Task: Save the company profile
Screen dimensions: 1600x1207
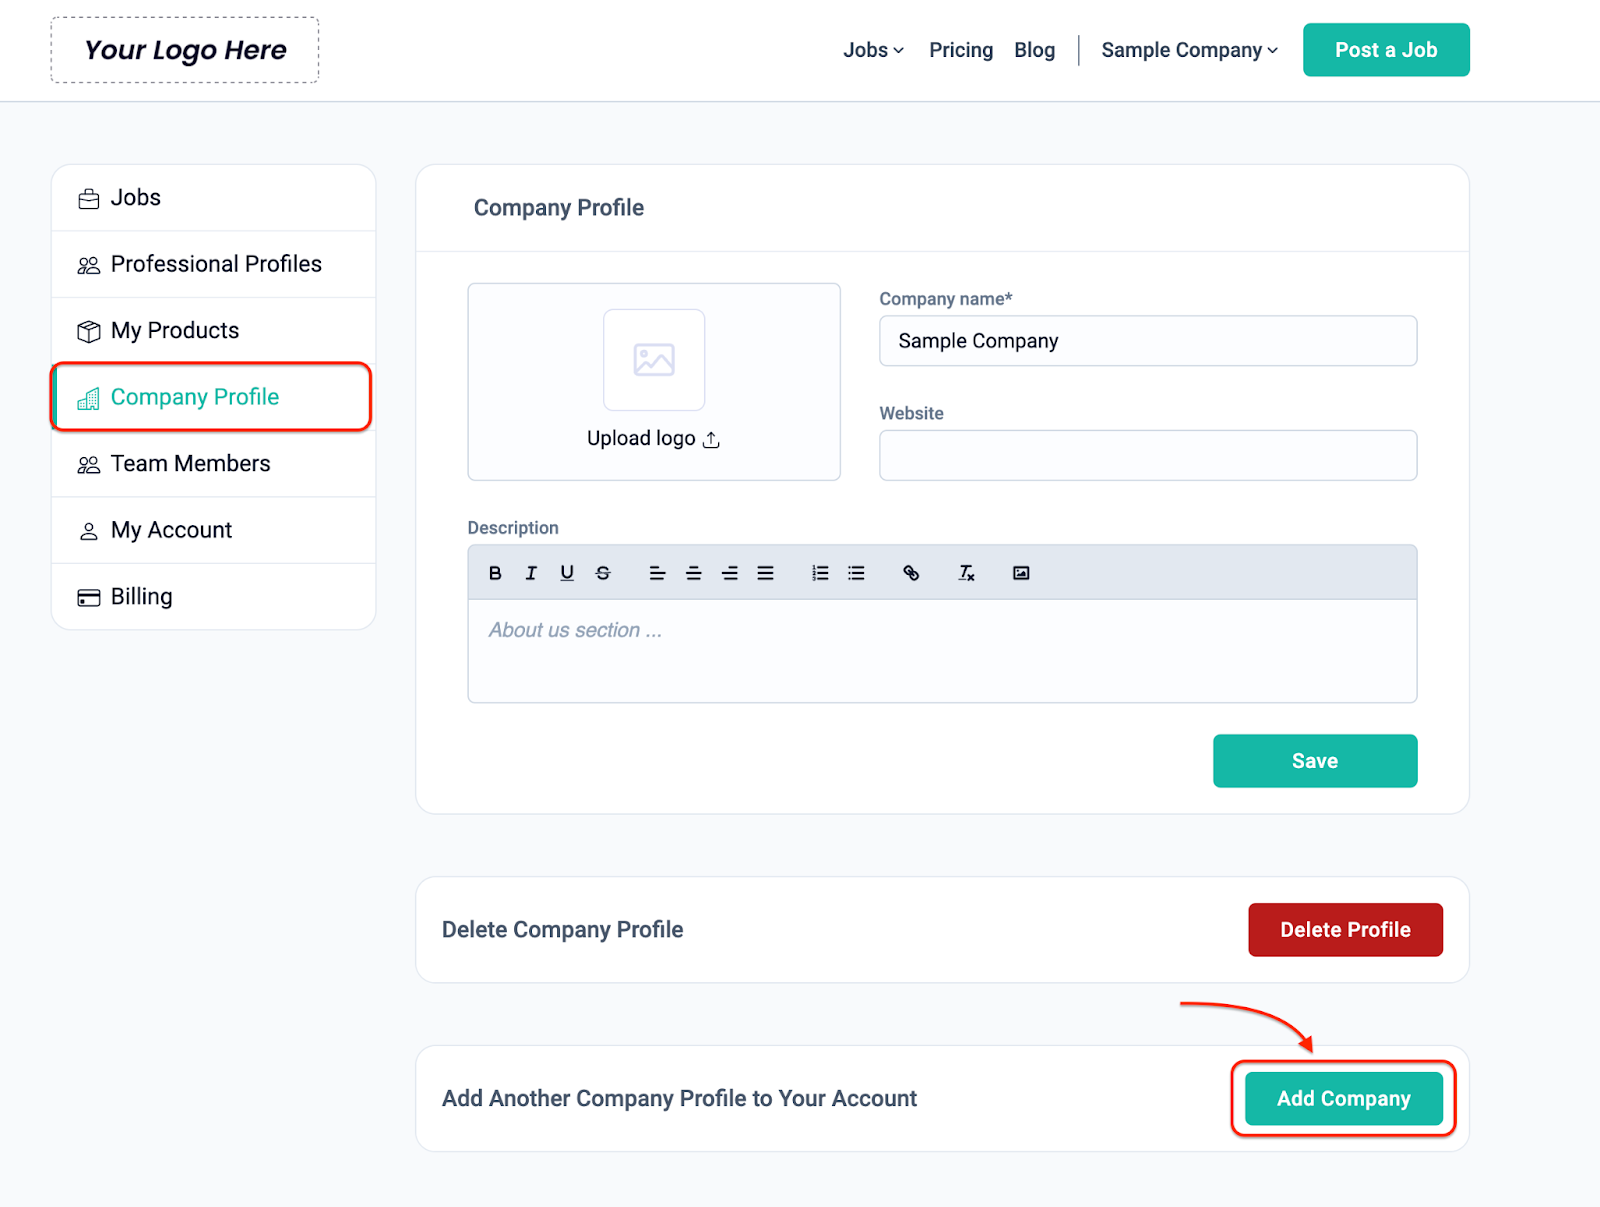Action: (1315, 761)
